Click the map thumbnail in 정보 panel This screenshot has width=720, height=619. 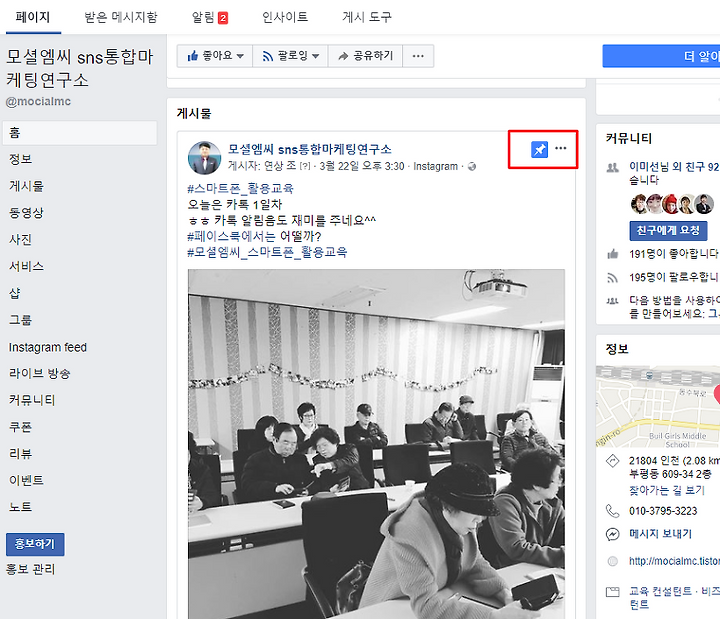pos(658,406)
